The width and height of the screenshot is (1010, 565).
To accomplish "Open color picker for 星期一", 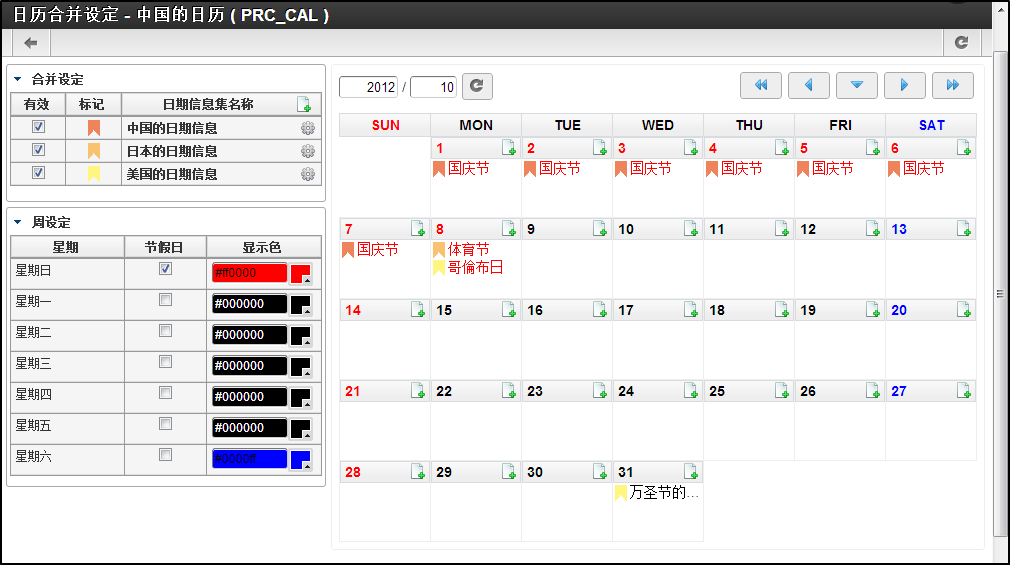I will (x=301, y=304).
